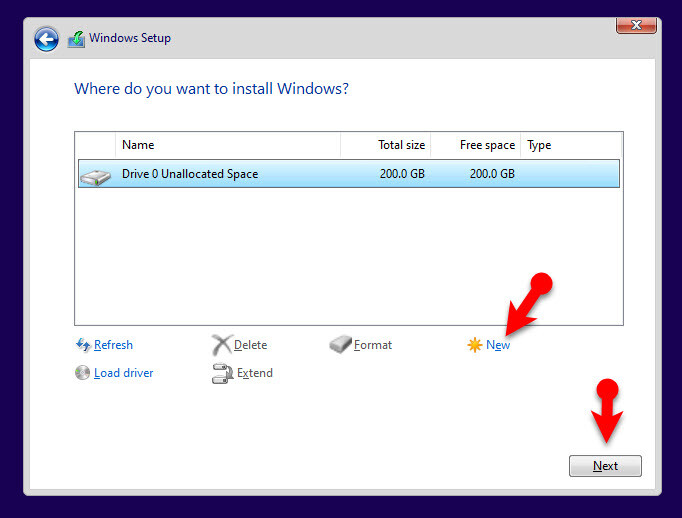Select the Drive 0 Unallocated Space row

click(349, 174)
